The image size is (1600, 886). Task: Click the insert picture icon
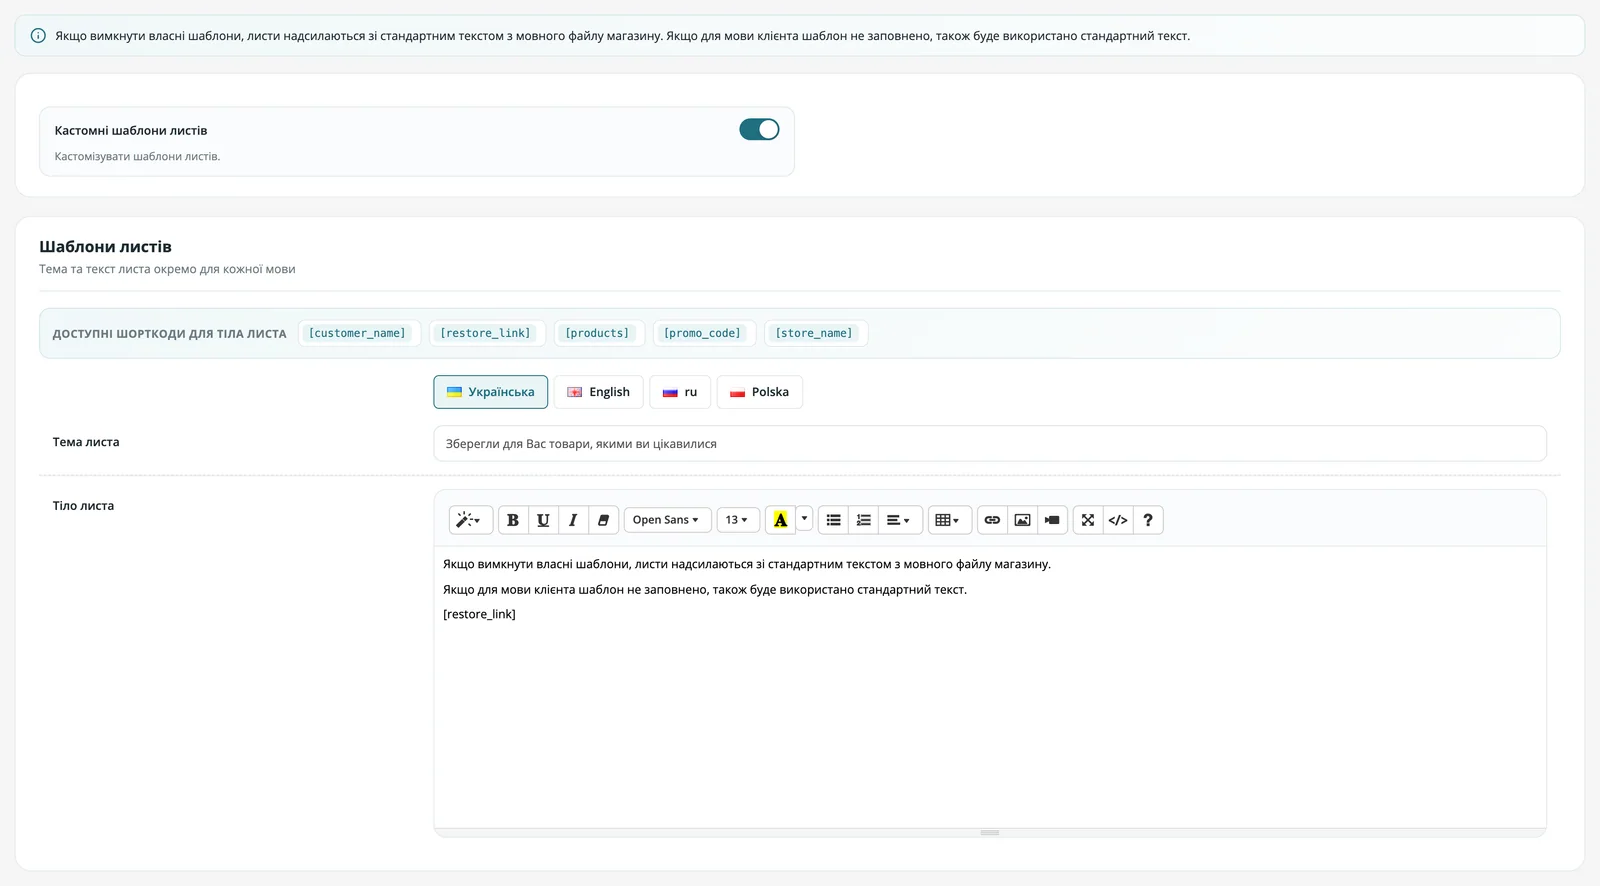(1022, 520)
